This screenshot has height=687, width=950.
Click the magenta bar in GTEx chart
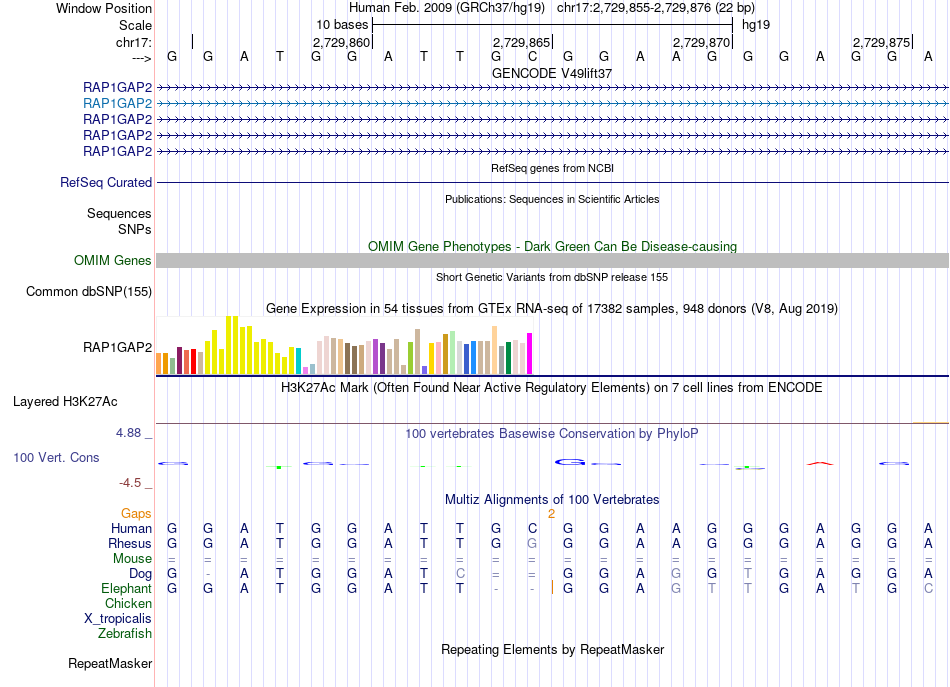[530, 353]
